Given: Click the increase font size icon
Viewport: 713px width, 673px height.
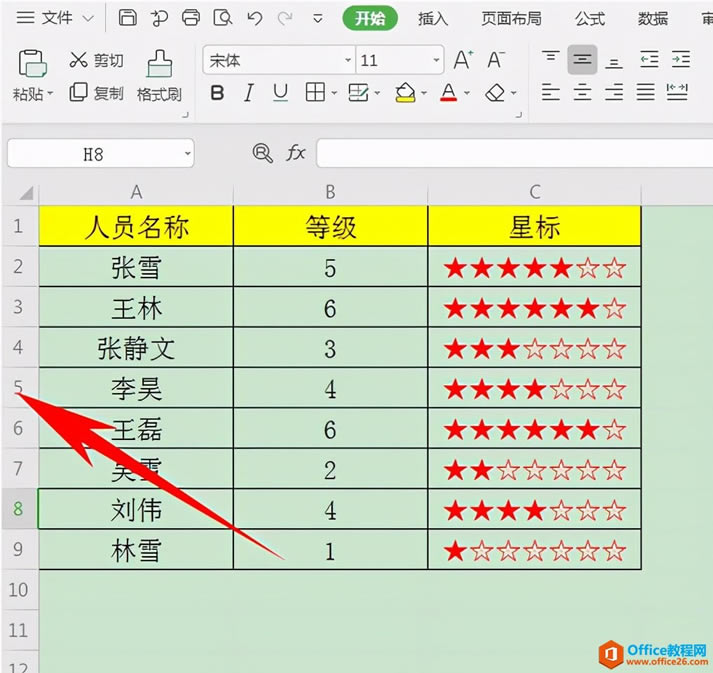Looking at the screenshot, I should (x=463, y=61).
